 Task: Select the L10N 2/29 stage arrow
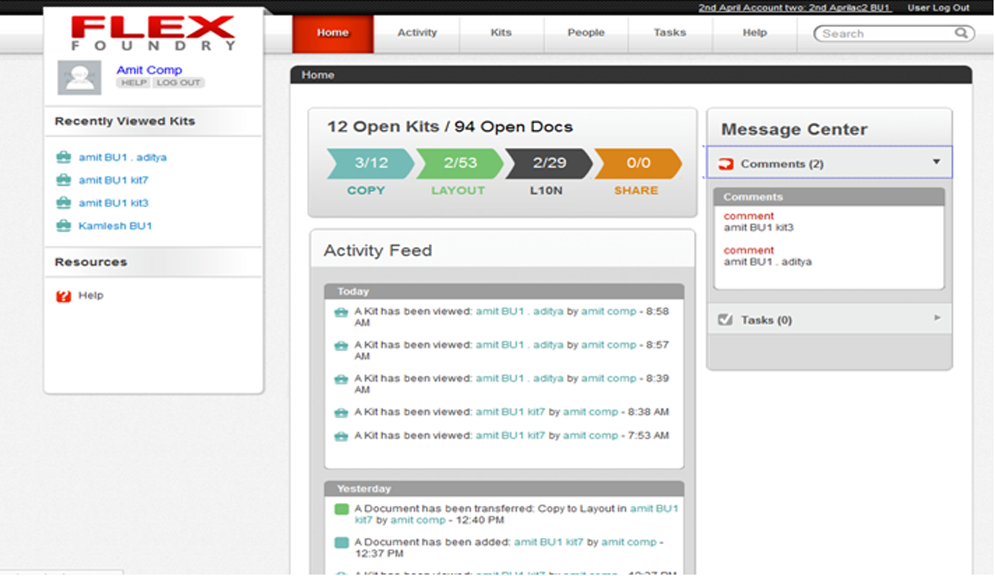(x=548, y=164)
